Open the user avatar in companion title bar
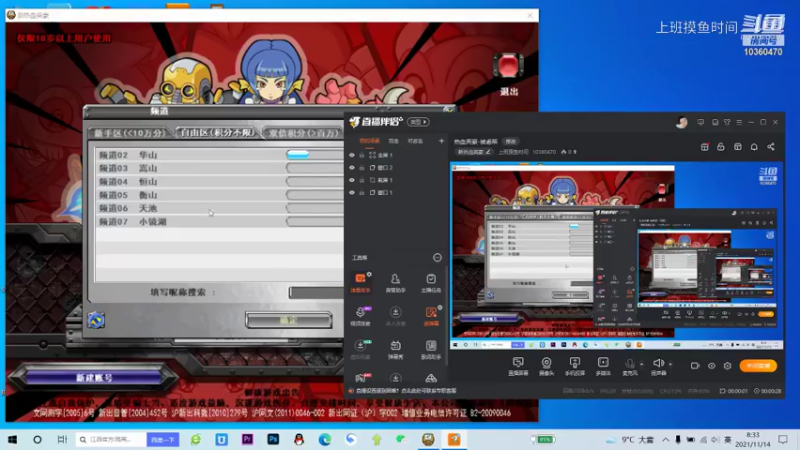Image resolution: width=800 pixels, height=450 pixels. tap(682, 122)
